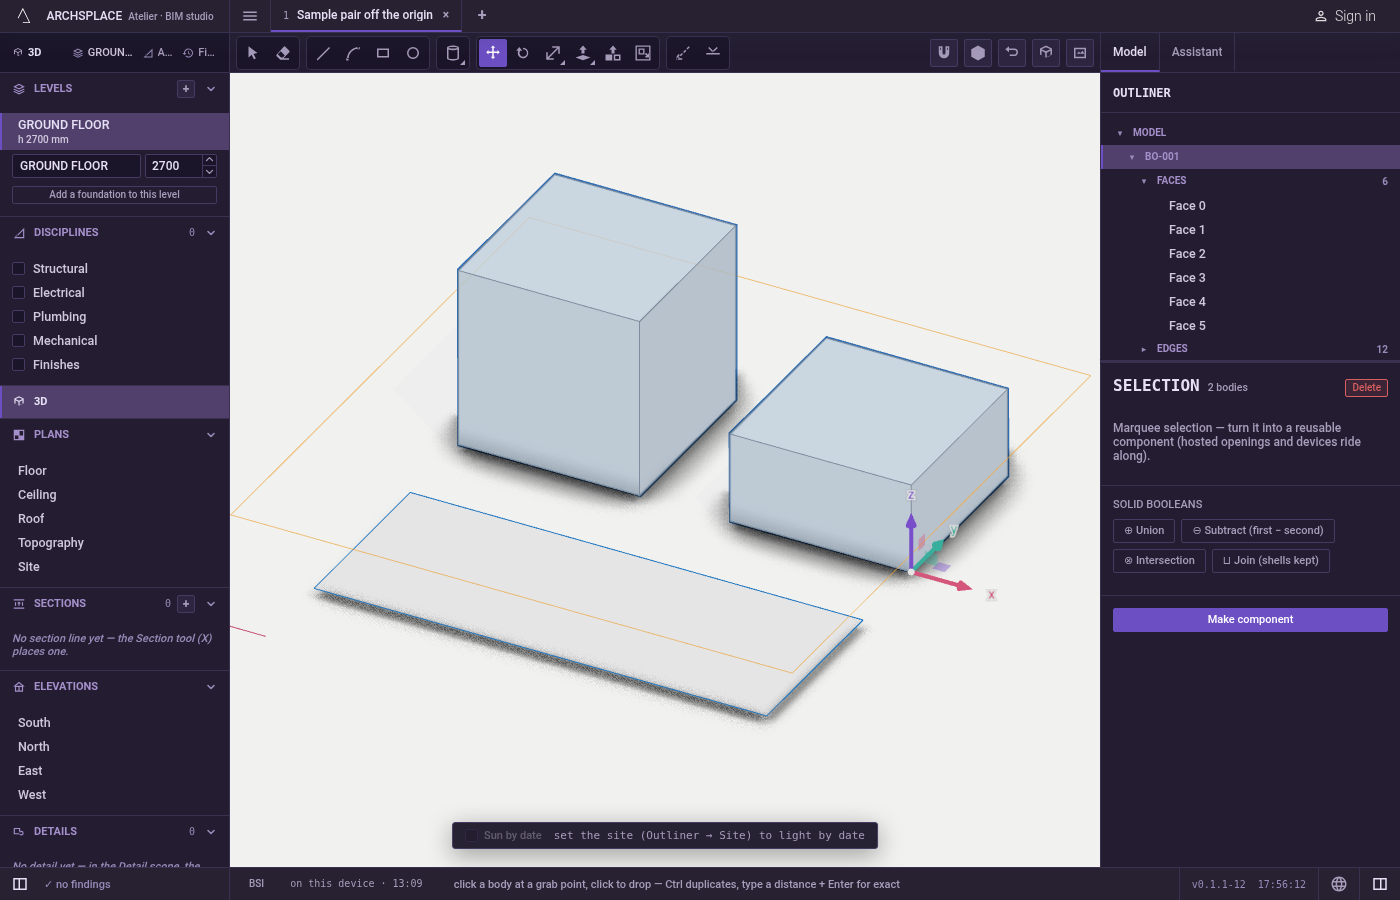Collapse the FACES tree group
This screenshot has height=900, width=1400.
1144,181
